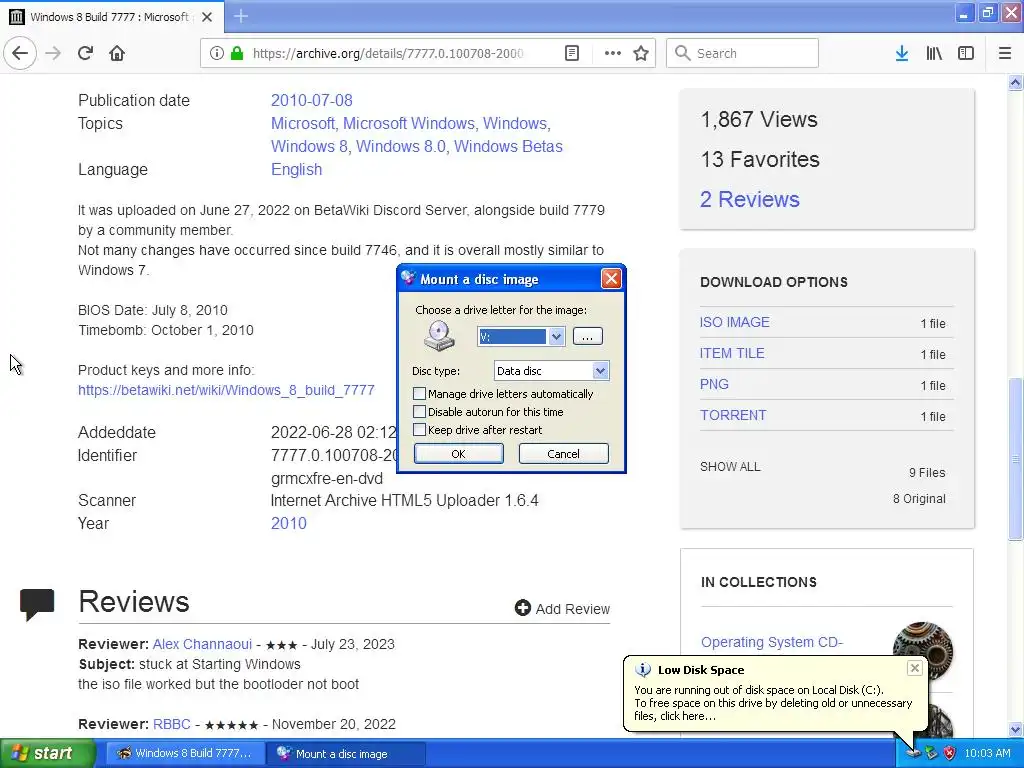The width and height of the screenshot is (1024, 768).
Task: Download the ISO IMAGE option
Action: (735, 322)
